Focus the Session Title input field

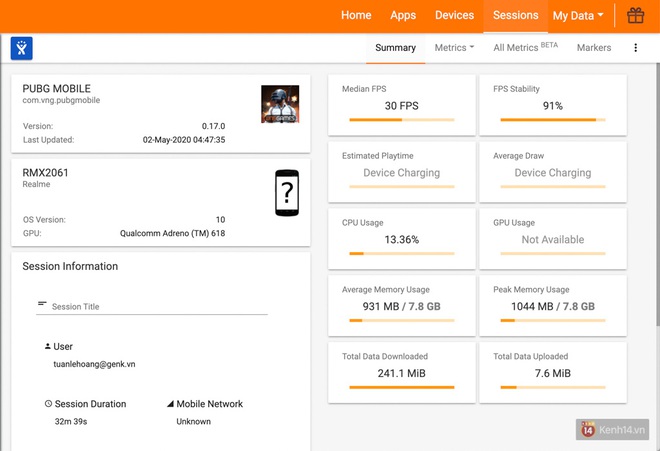(x=152, y=307)
